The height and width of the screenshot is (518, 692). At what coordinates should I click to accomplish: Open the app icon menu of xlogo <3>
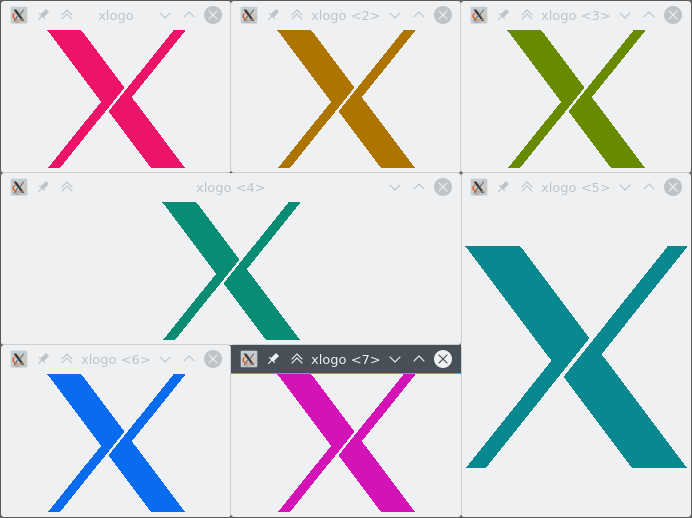(479, 15)
